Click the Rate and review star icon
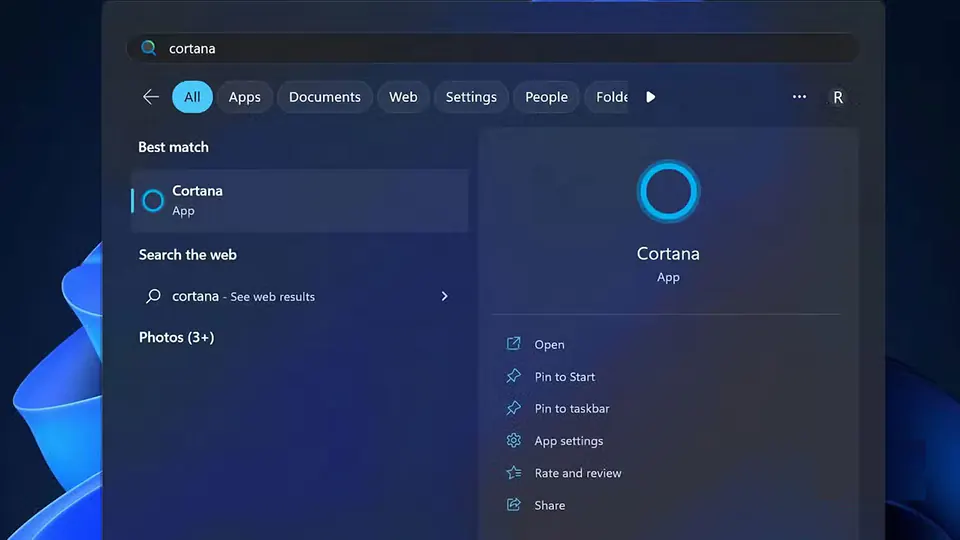Viewport: 960px width, 540px height. pos(514,473)
